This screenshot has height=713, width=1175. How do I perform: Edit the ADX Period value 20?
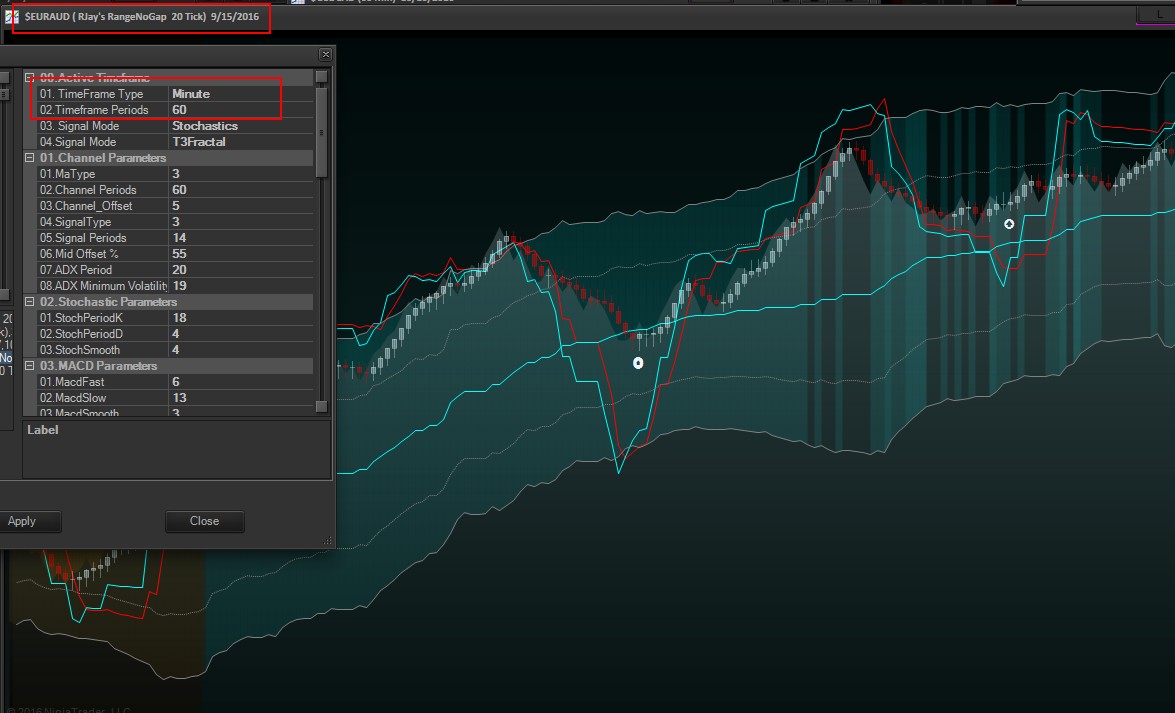point(241,270)
